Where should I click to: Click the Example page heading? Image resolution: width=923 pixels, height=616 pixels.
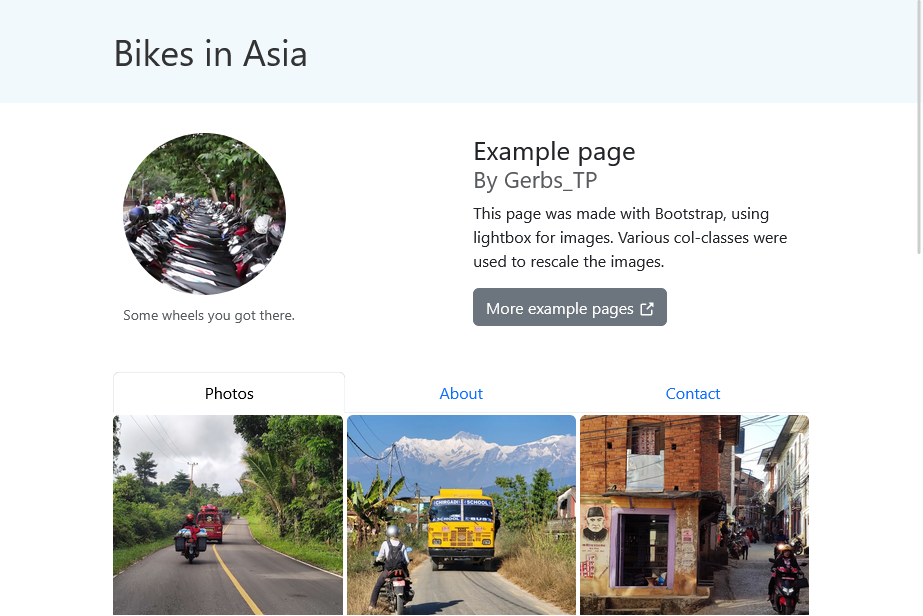coord(554,151)
